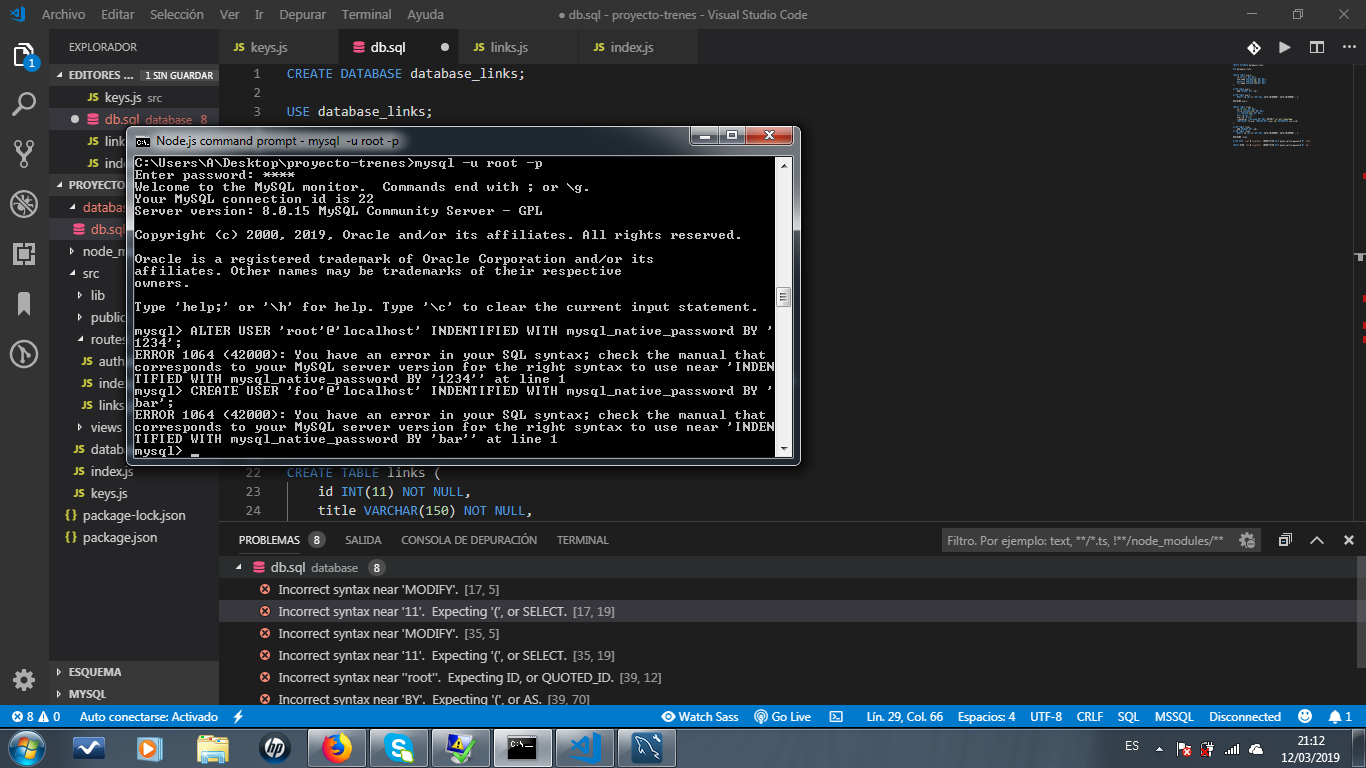Image resolution: width=1366 pixels, height=768 pixels.
Task: Click unsaved dot on db.sql tab
Action: click(445, 47)
